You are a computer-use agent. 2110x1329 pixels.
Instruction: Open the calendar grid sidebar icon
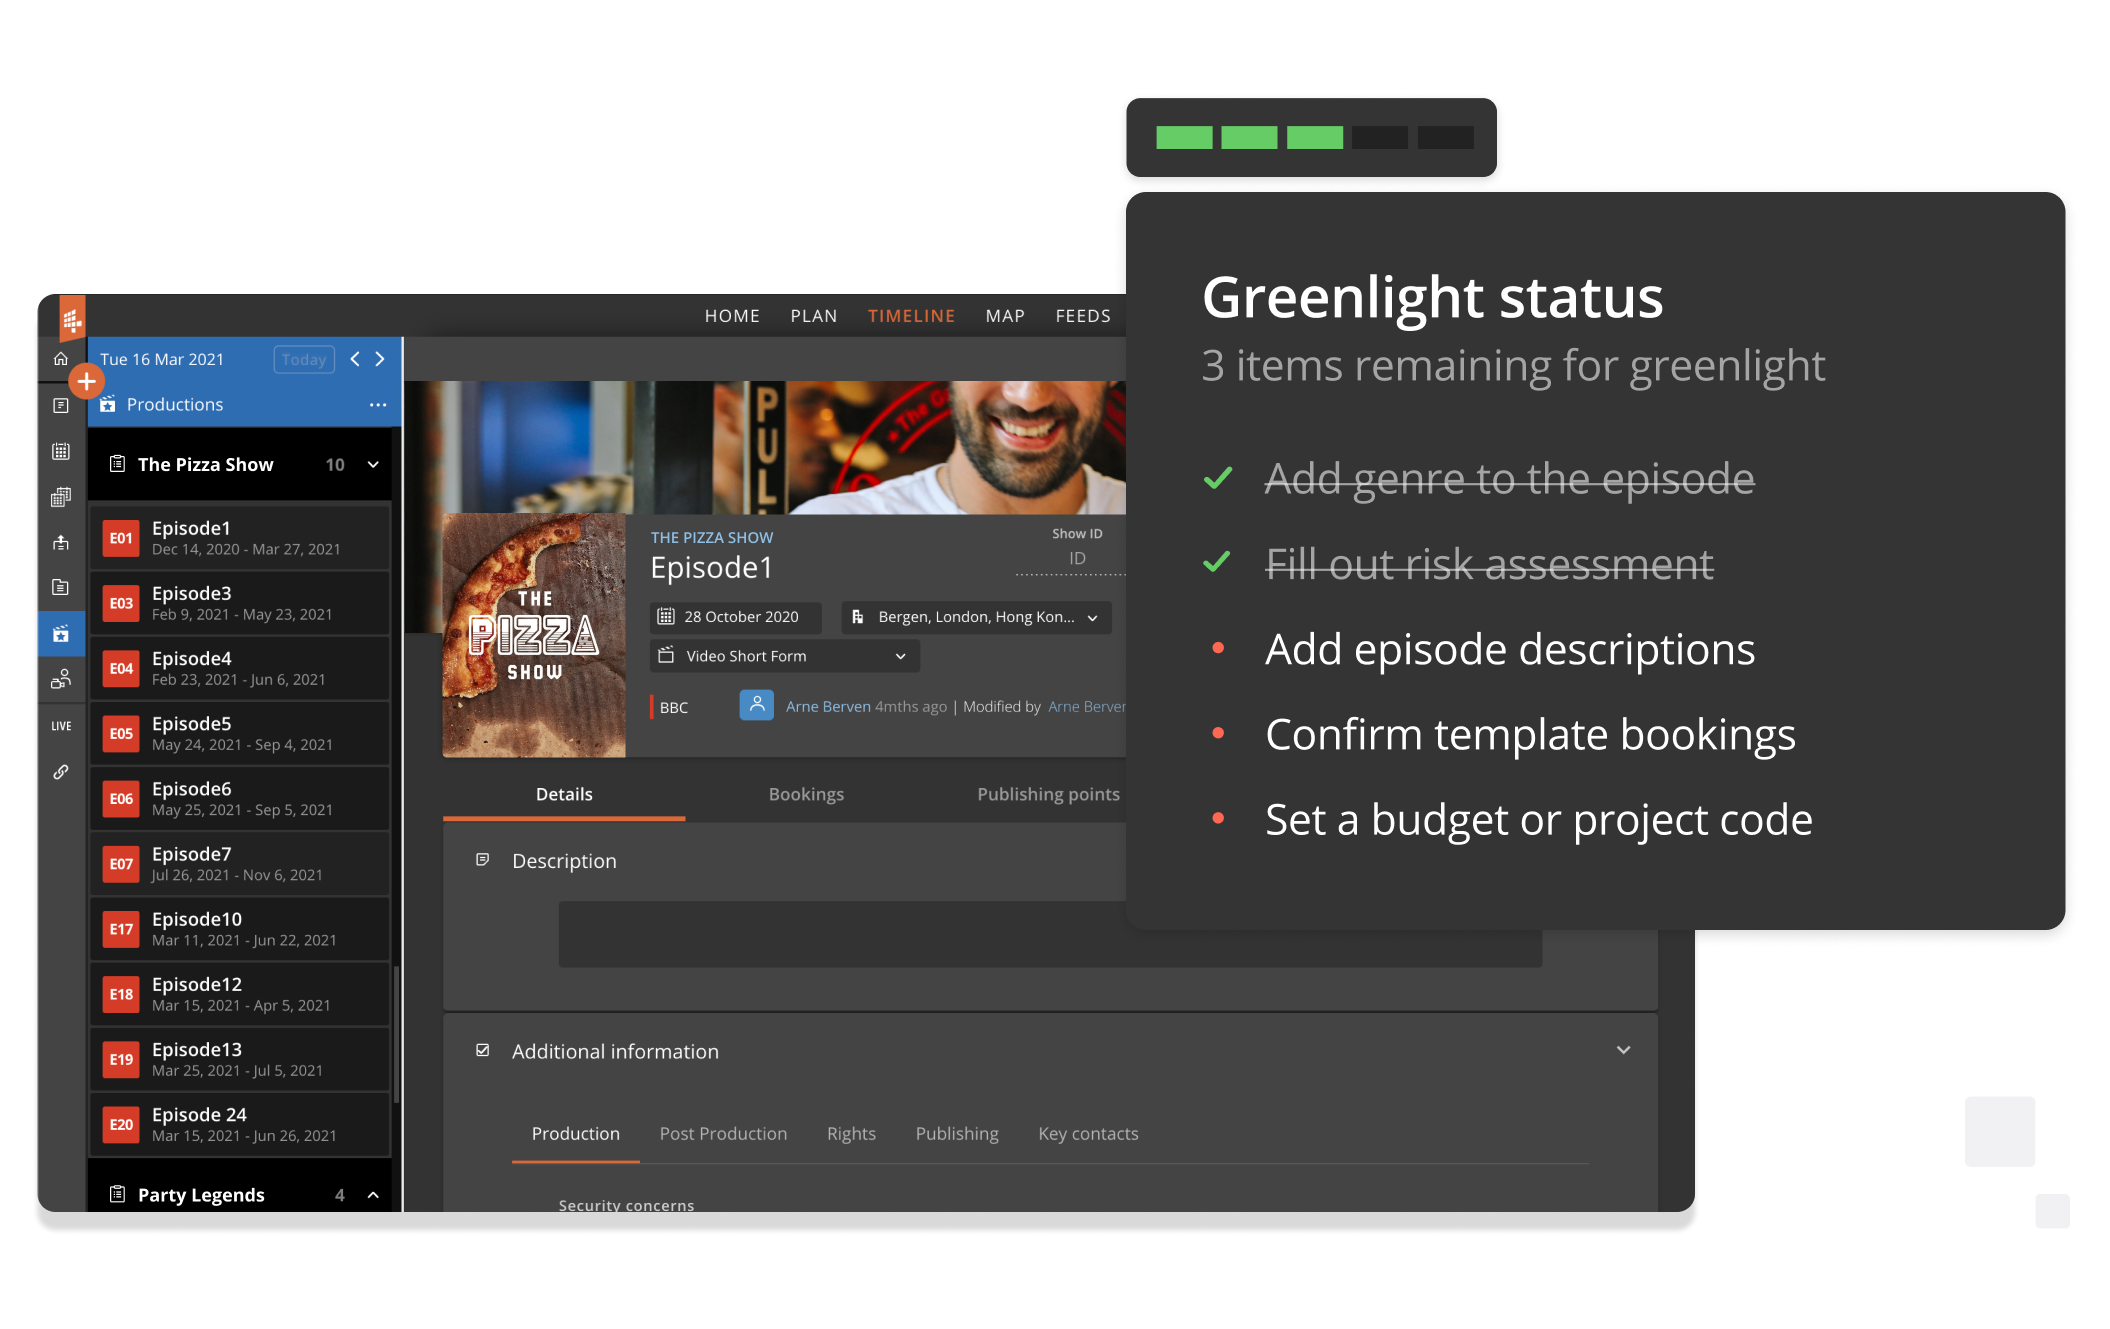click(x=61, y=451)
